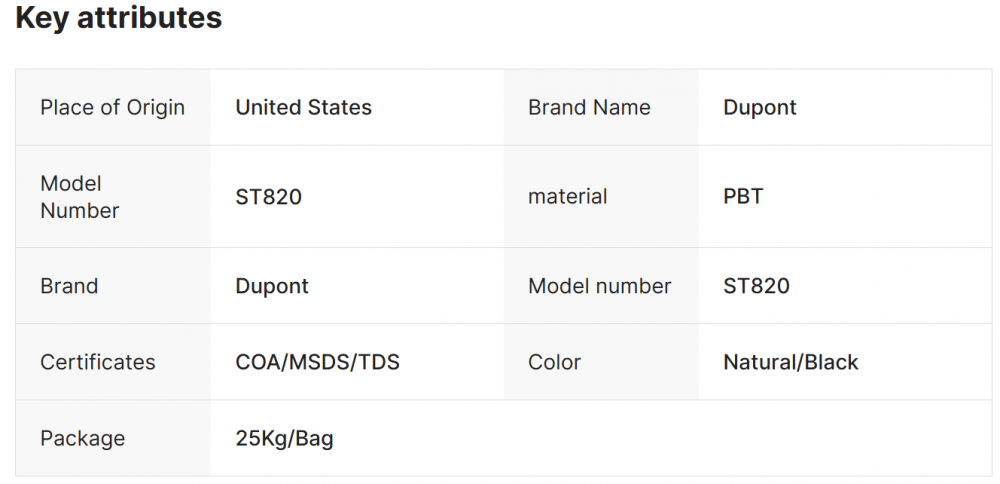Viewport: 1000px width, 484px height.
Task: Click the Key attributes heading
Action: coord(119,18)
